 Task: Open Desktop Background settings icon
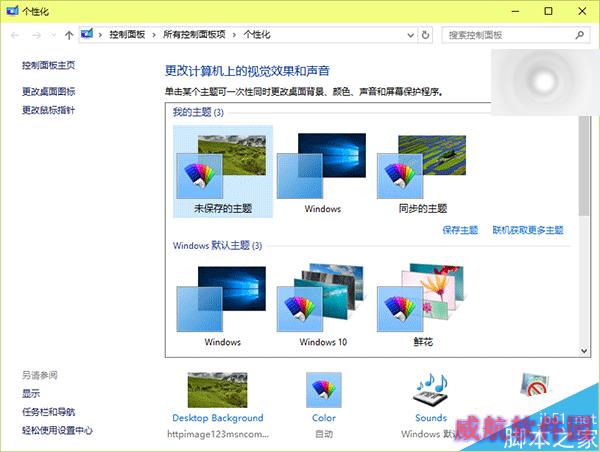217,390
